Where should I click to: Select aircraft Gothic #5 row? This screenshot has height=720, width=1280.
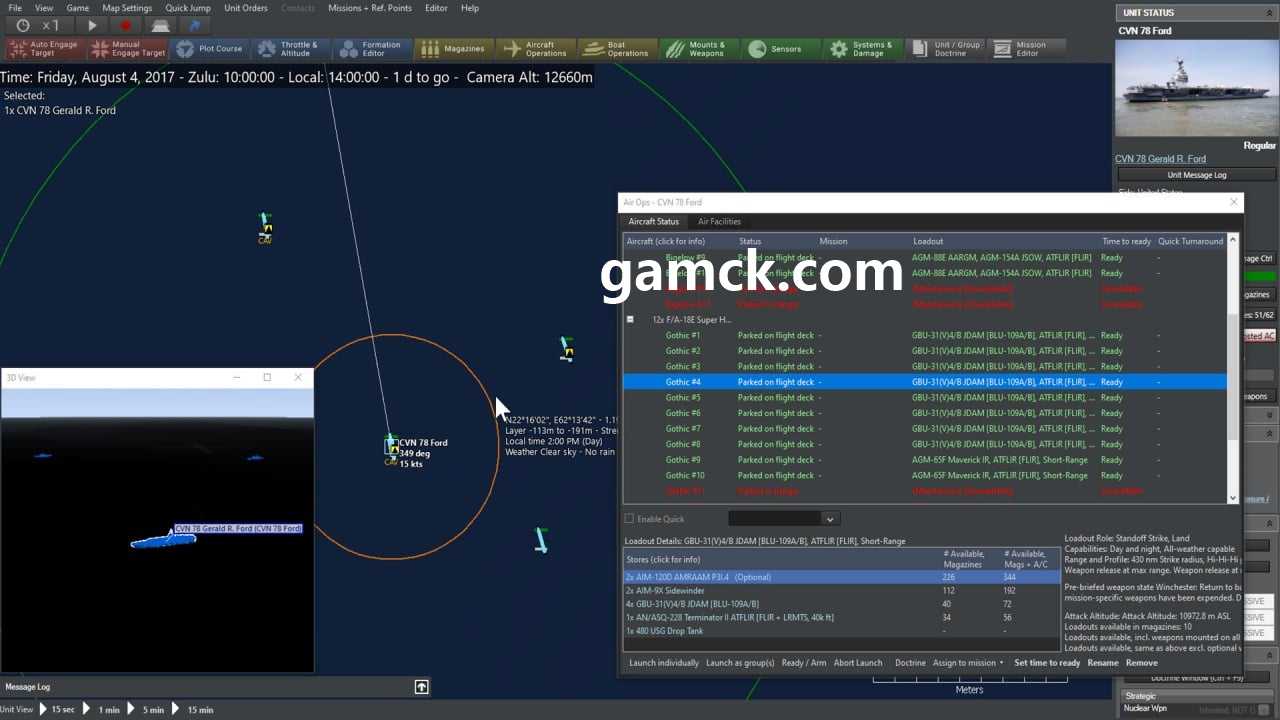[925, 398]
